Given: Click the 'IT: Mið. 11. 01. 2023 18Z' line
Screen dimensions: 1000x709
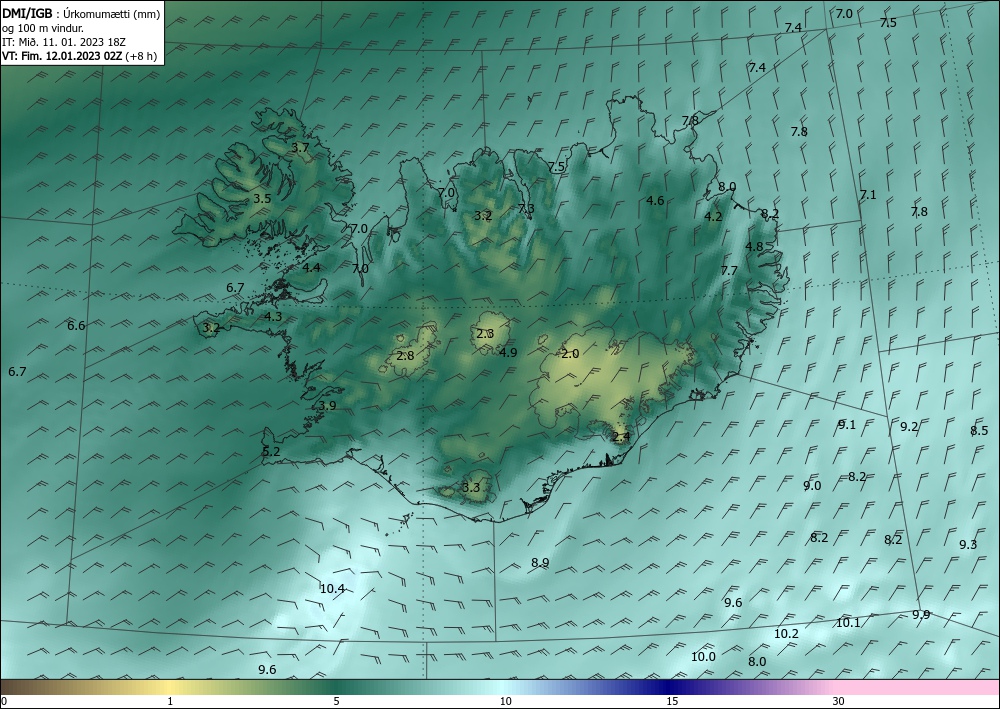Looking at the screenshot, I should pyautogui.click(x=64, y=42).
